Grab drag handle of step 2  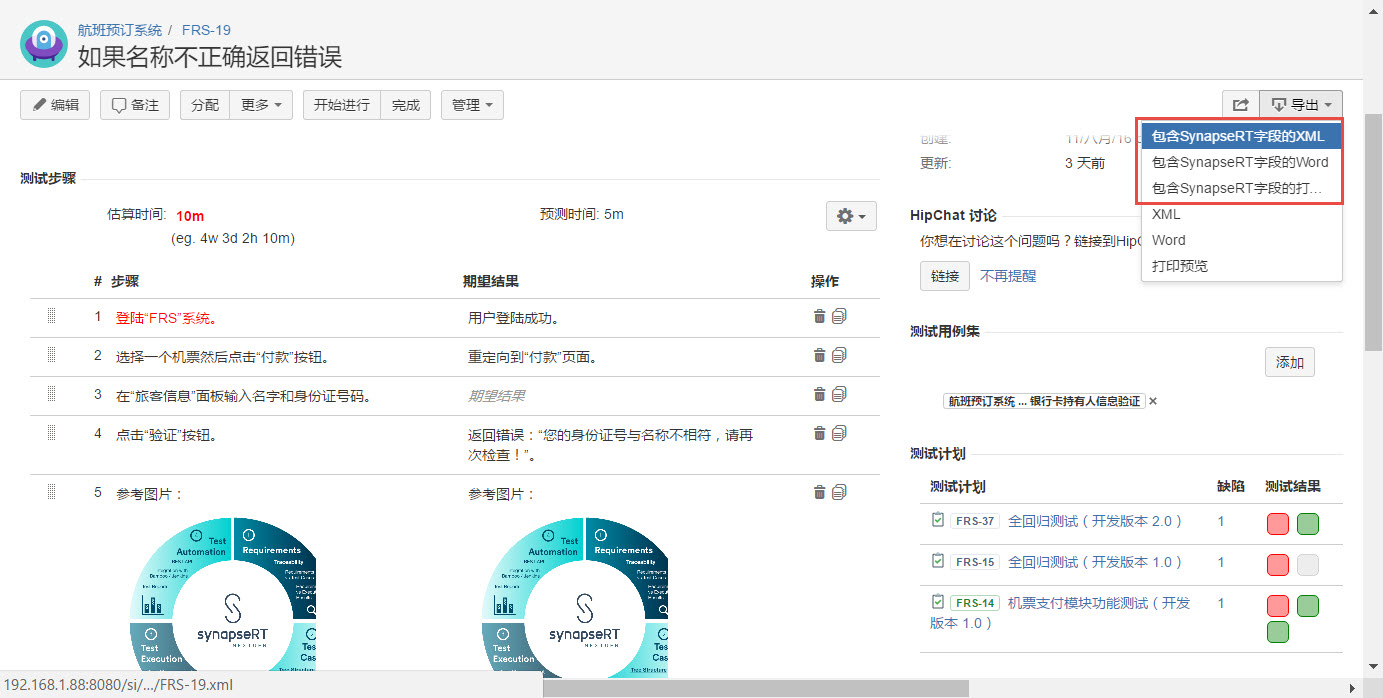(51, 355)
